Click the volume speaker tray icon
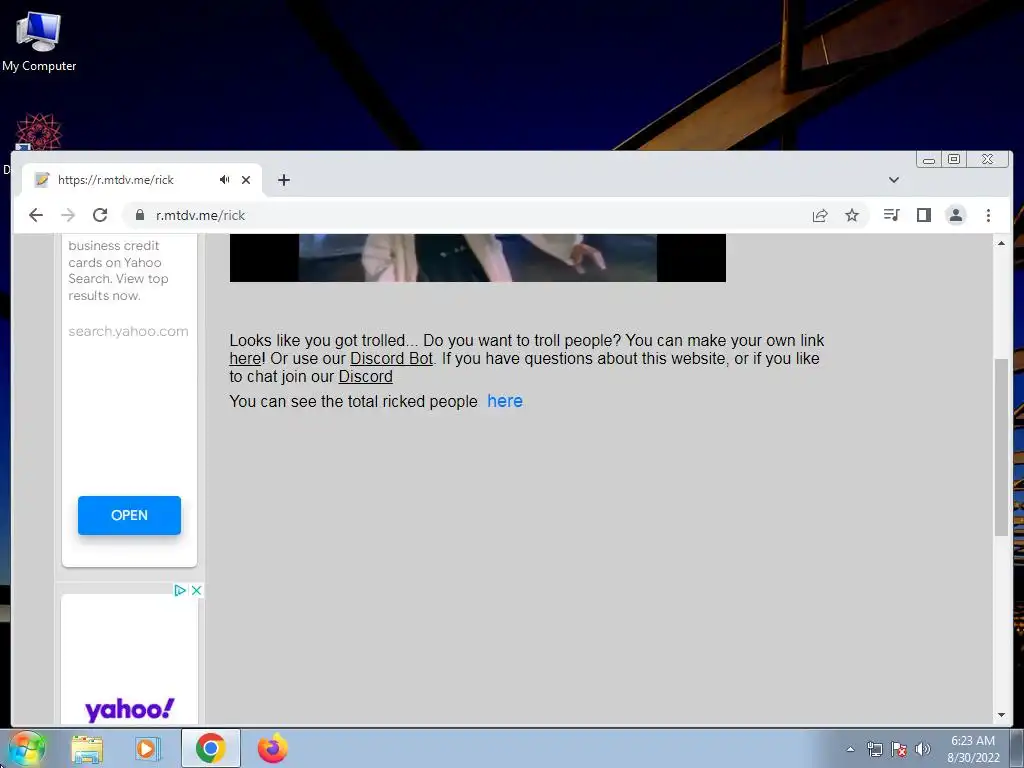The width and height of the screenshot is (1024, 768). 922,750
